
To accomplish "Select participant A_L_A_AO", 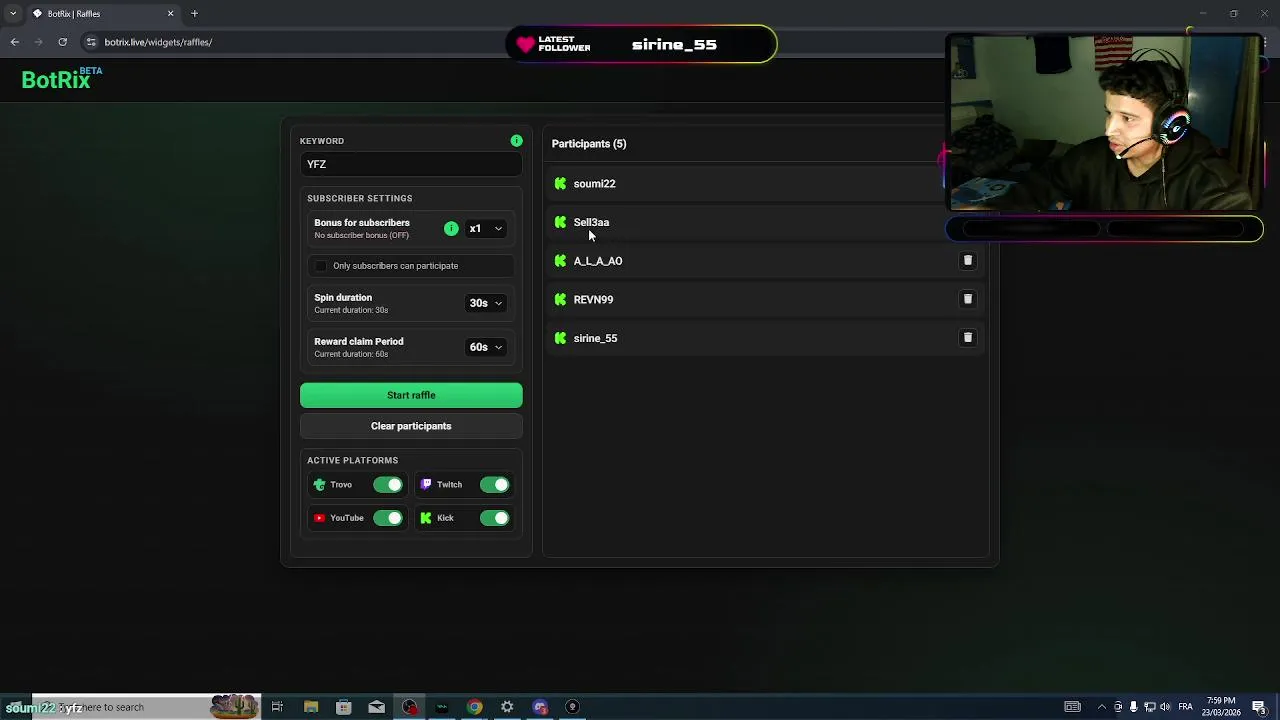I will point(765,261).
